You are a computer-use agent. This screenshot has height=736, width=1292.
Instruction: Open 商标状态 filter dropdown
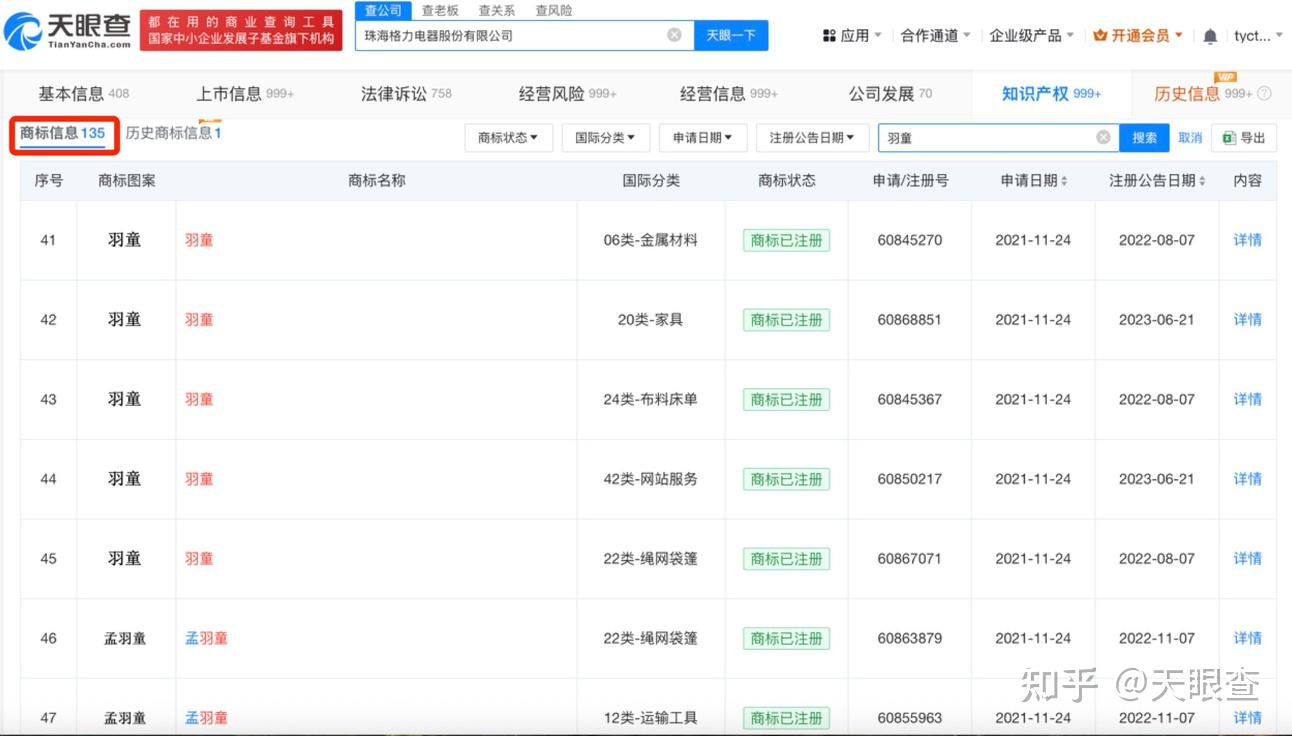(508, 138)
